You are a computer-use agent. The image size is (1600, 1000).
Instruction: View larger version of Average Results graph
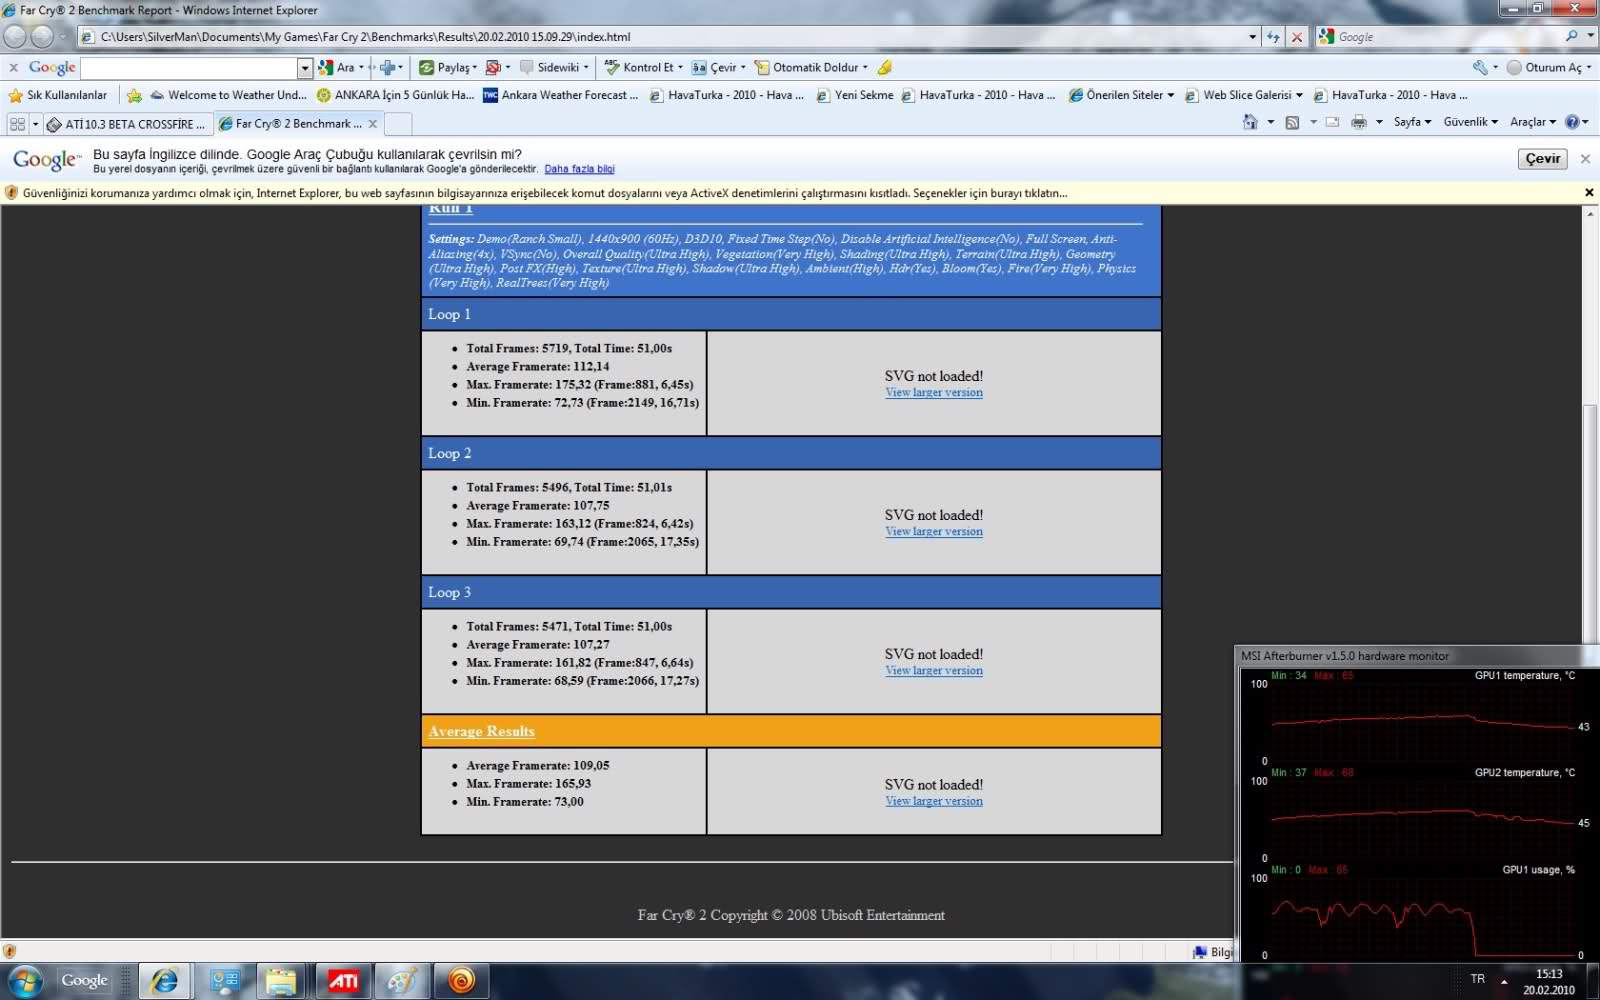pyautogui.click(x=934, y=801)
